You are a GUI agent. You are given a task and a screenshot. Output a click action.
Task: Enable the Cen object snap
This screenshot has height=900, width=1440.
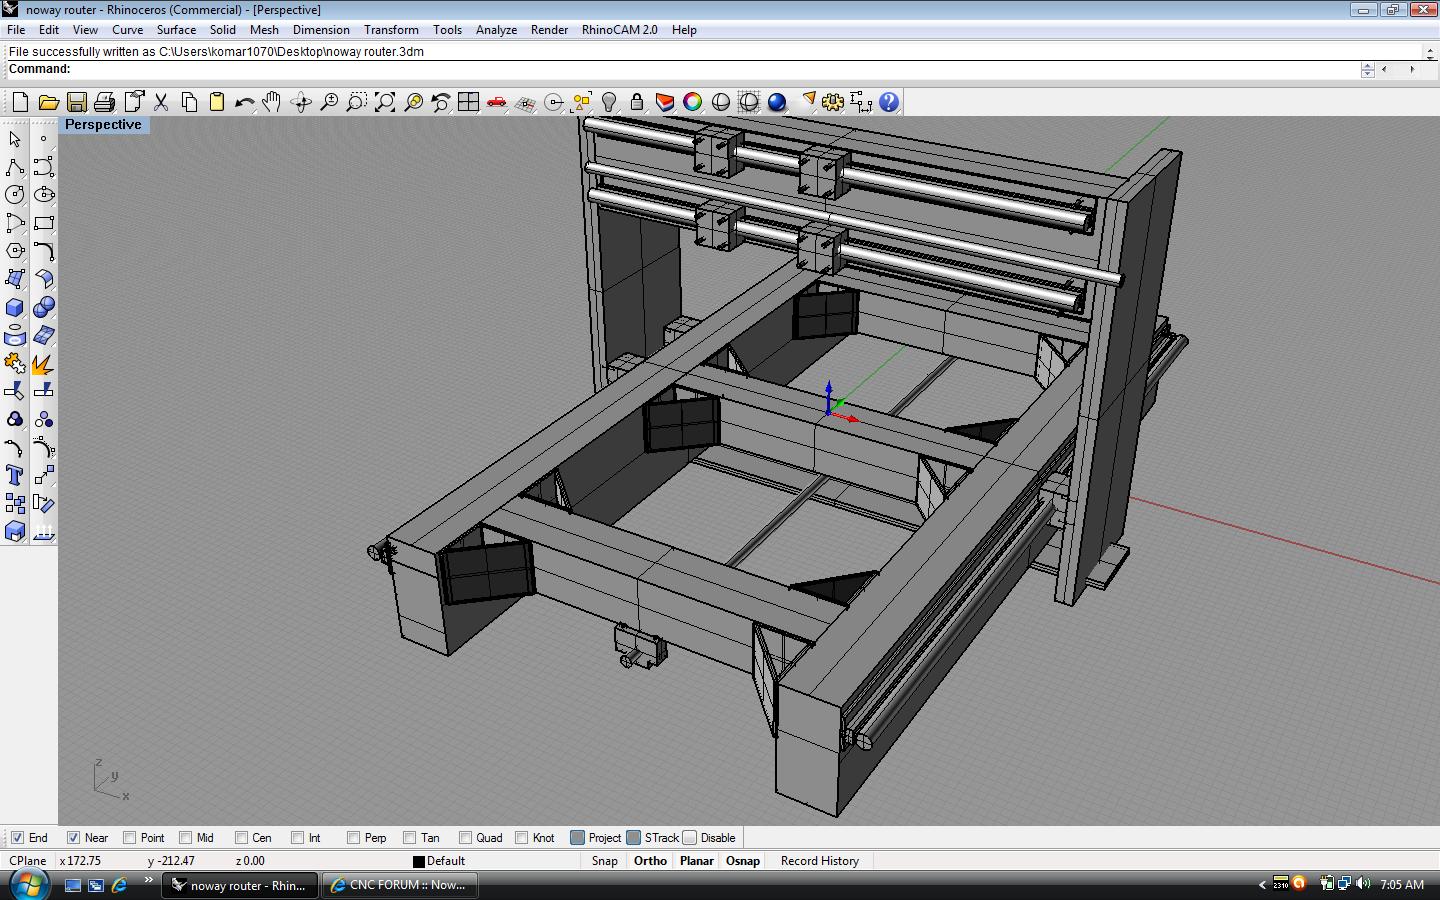coord(241,838)
